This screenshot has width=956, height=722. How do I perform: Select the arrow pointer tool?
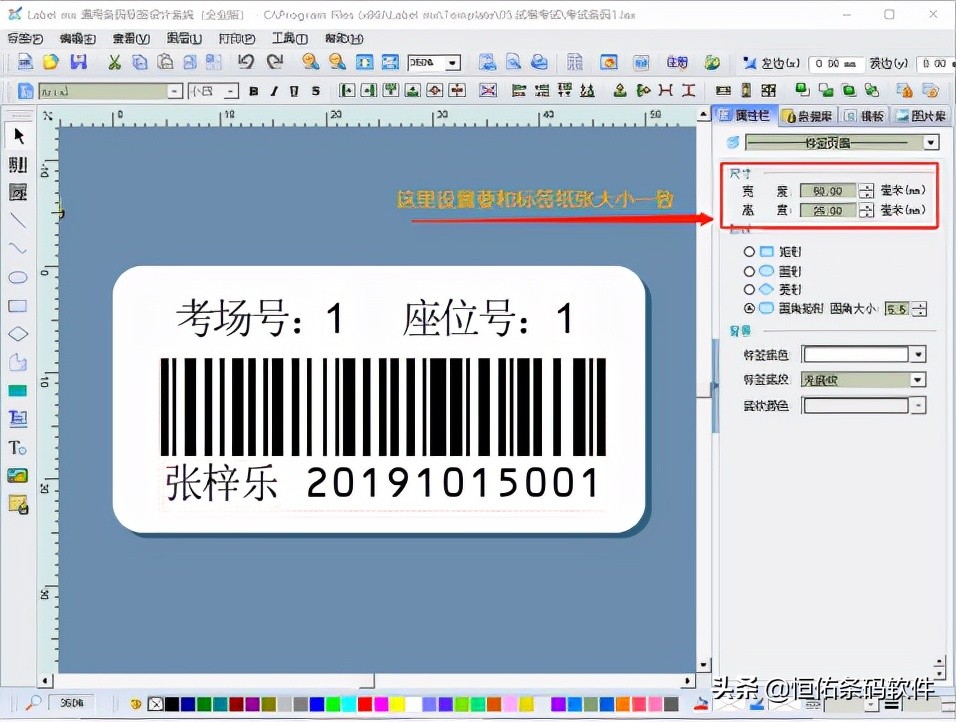(18, 137)
